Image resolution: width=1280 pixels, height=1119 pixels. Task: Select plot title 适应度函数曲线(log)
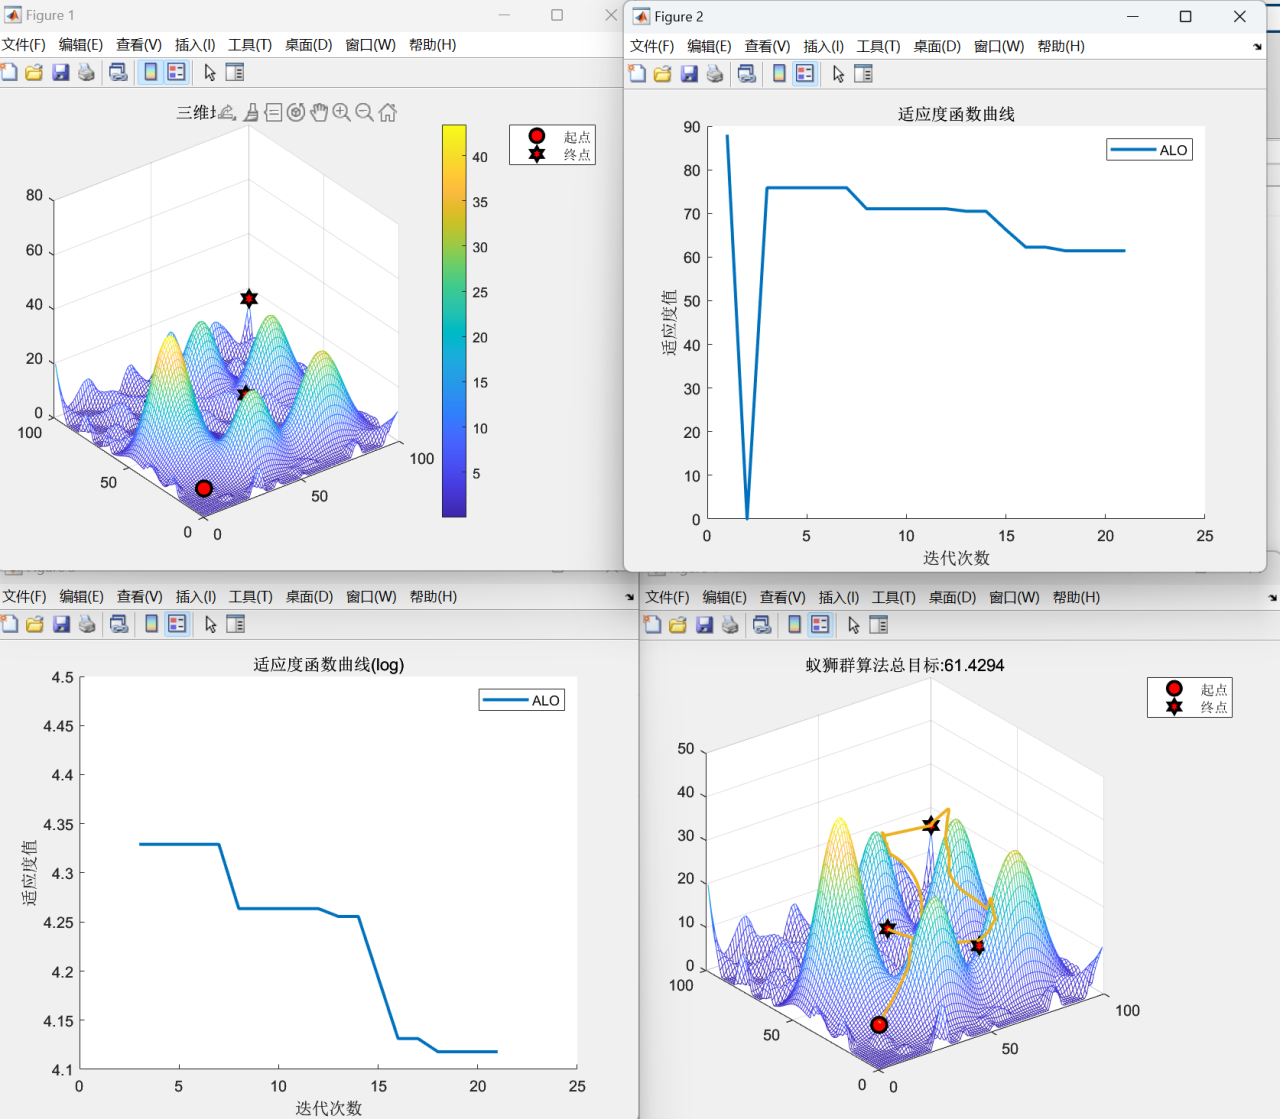329,665
